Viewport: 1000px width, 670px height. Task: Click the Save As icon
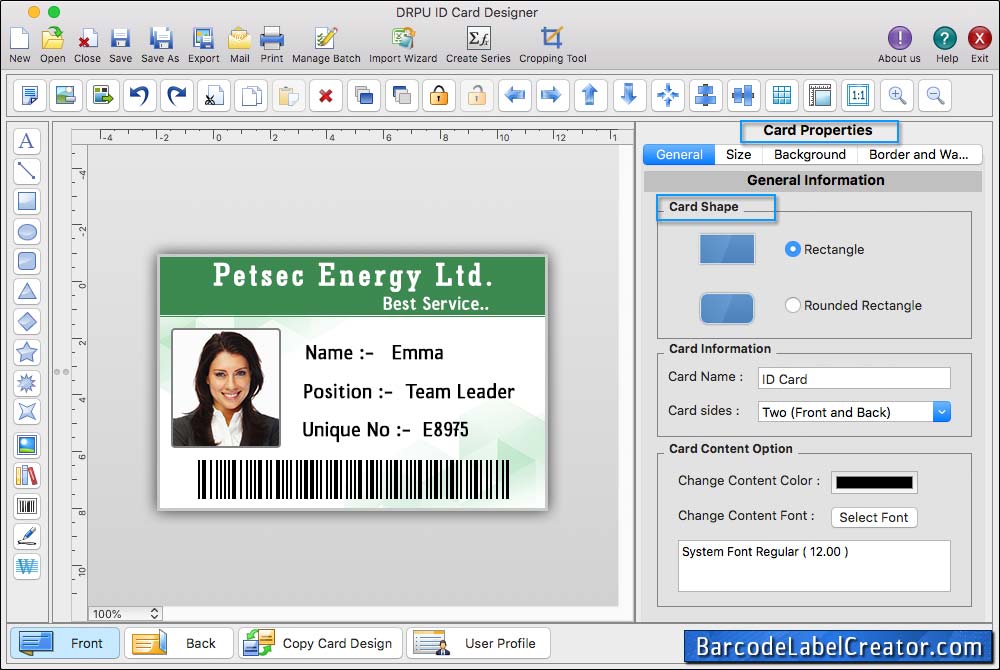tap(160, 45)
